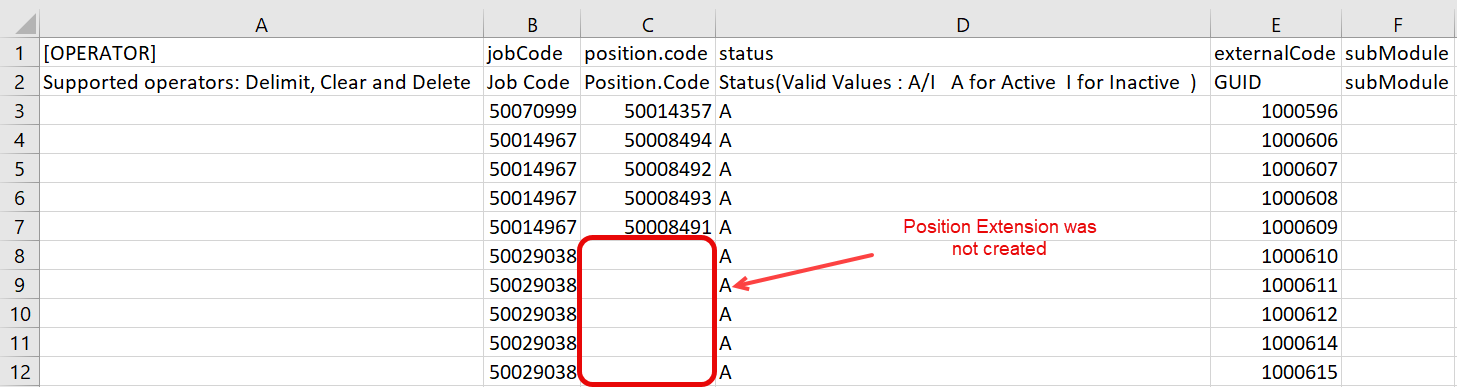This screenshot has width=1457, height=387.
Task: Click position code cell 50008492
Action: click(x=648, y=170)
